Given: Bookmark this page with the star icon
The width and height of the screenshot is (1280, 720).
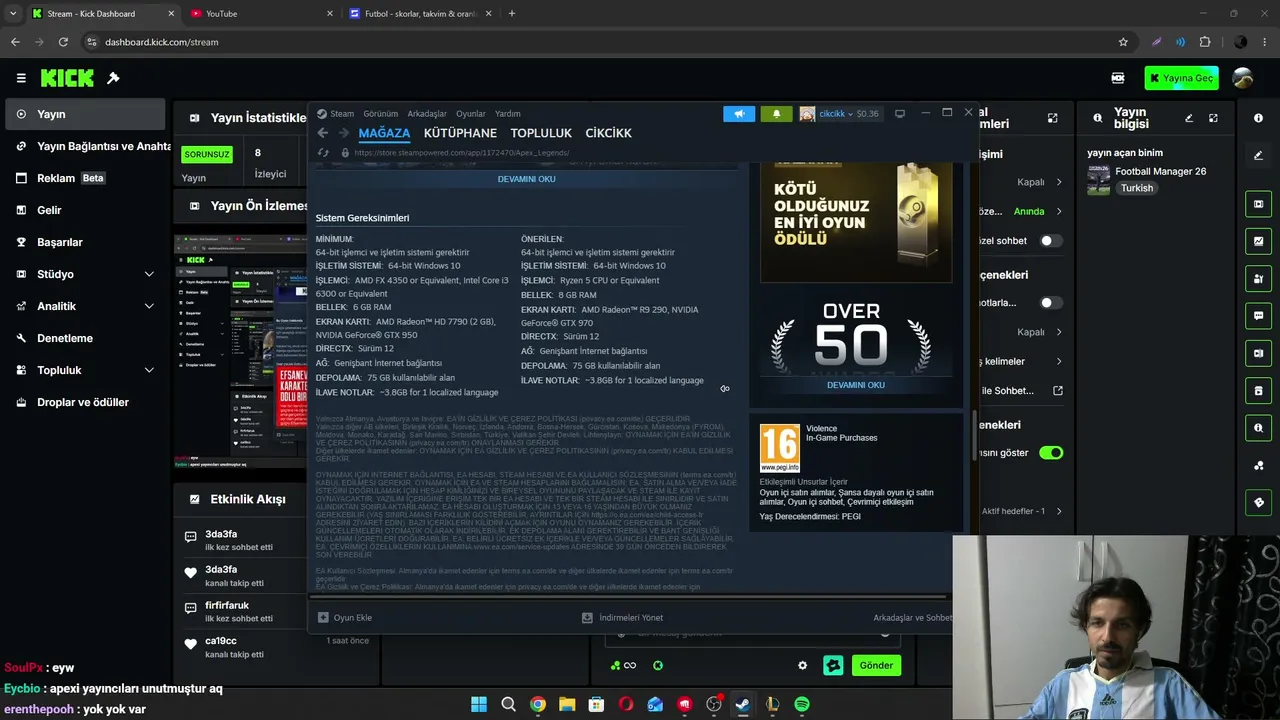Looking at the screenshot, I should (x=1123, y=42).
